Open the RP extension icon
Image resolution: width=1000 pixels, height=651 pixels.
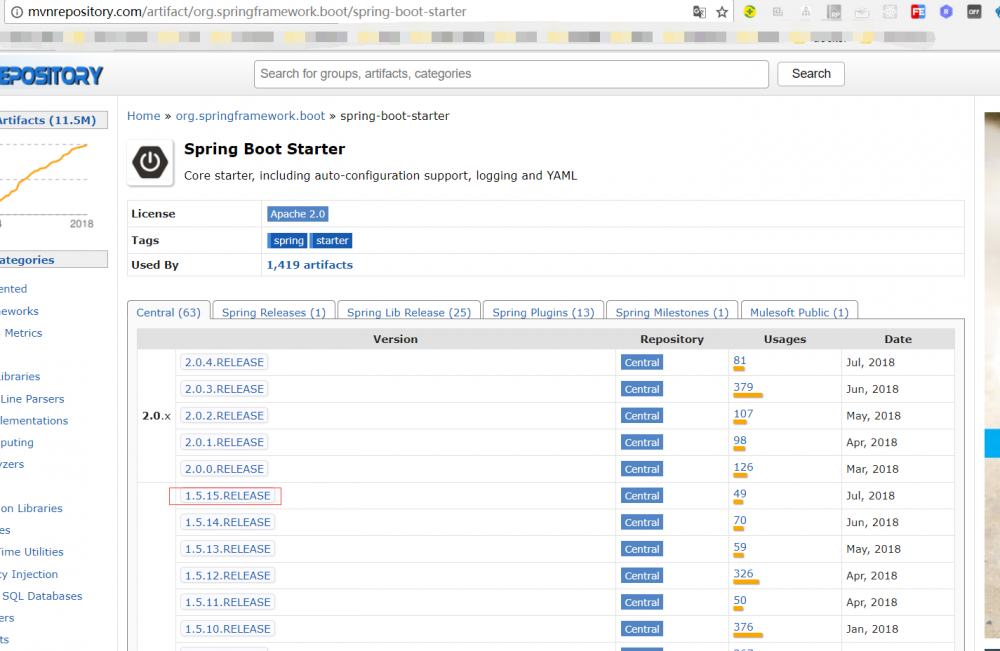click(x=834, y=11)
